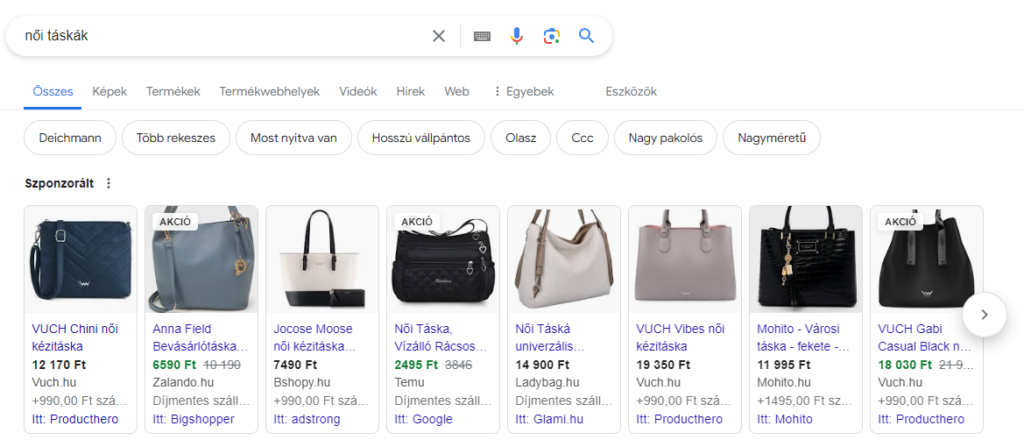The width and height of the screenshot is (1024, 447).
Task: Switch to the Termékek tab
Action: (x=173, y=91)
